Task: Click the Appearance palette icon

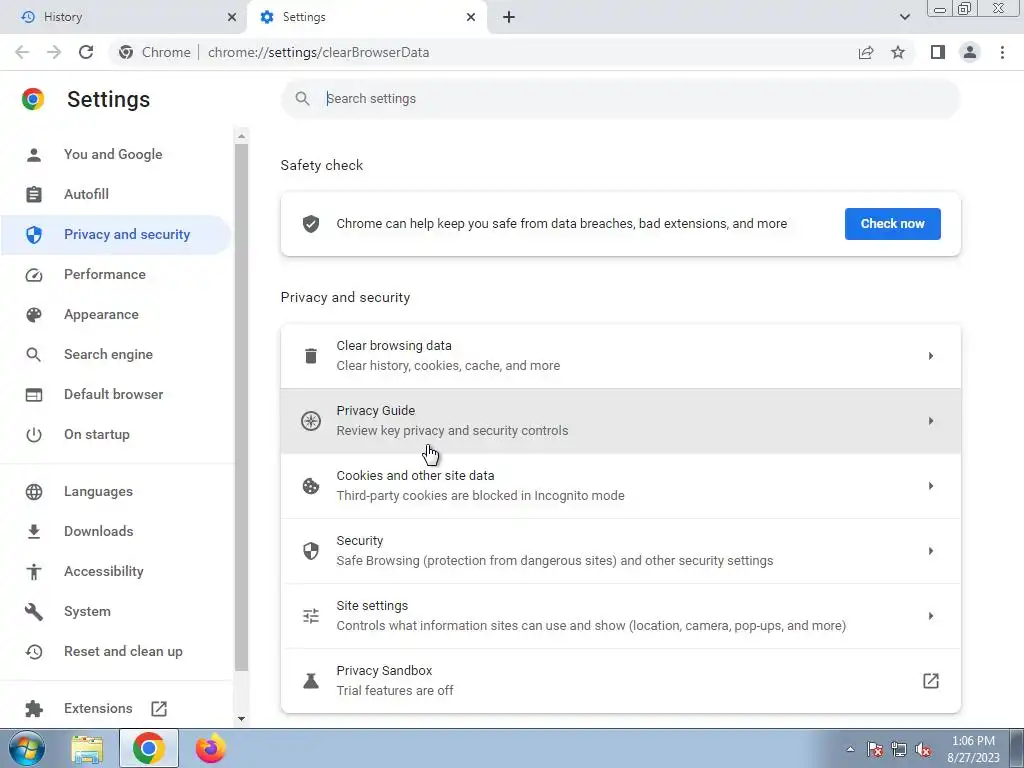Action: tap(34, 315)
